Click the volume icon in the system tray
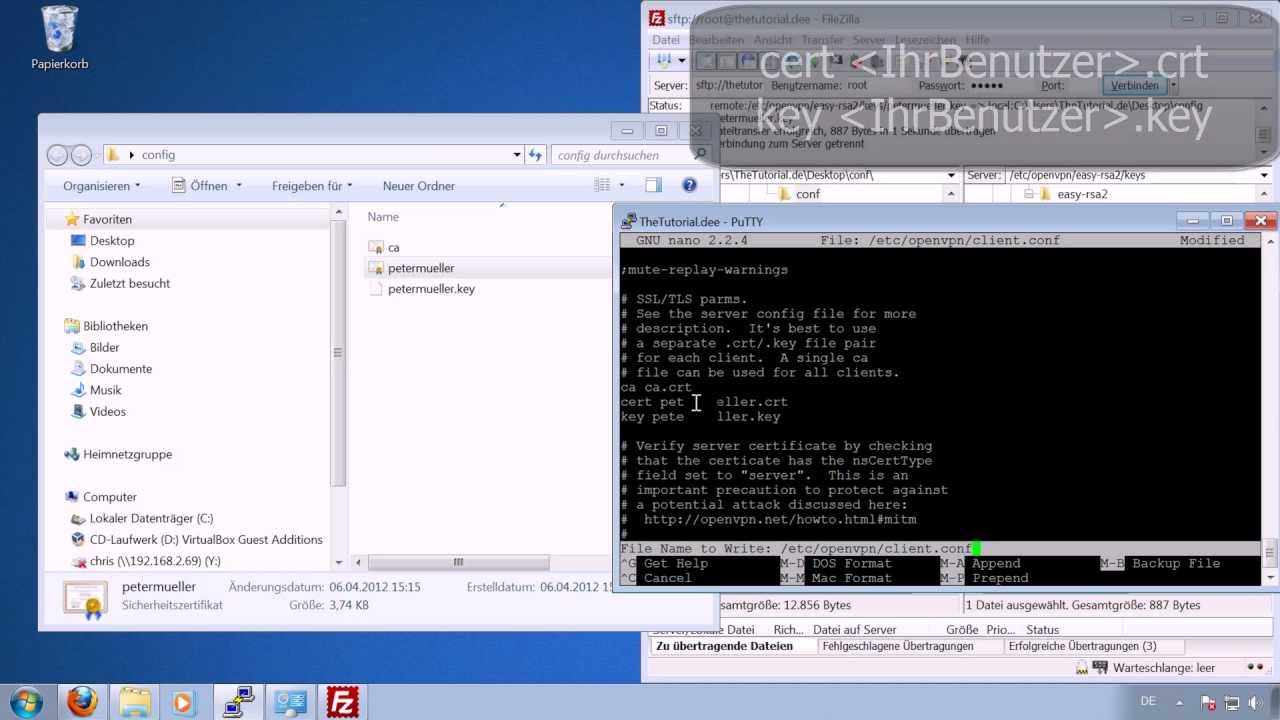 [1255, 703]
